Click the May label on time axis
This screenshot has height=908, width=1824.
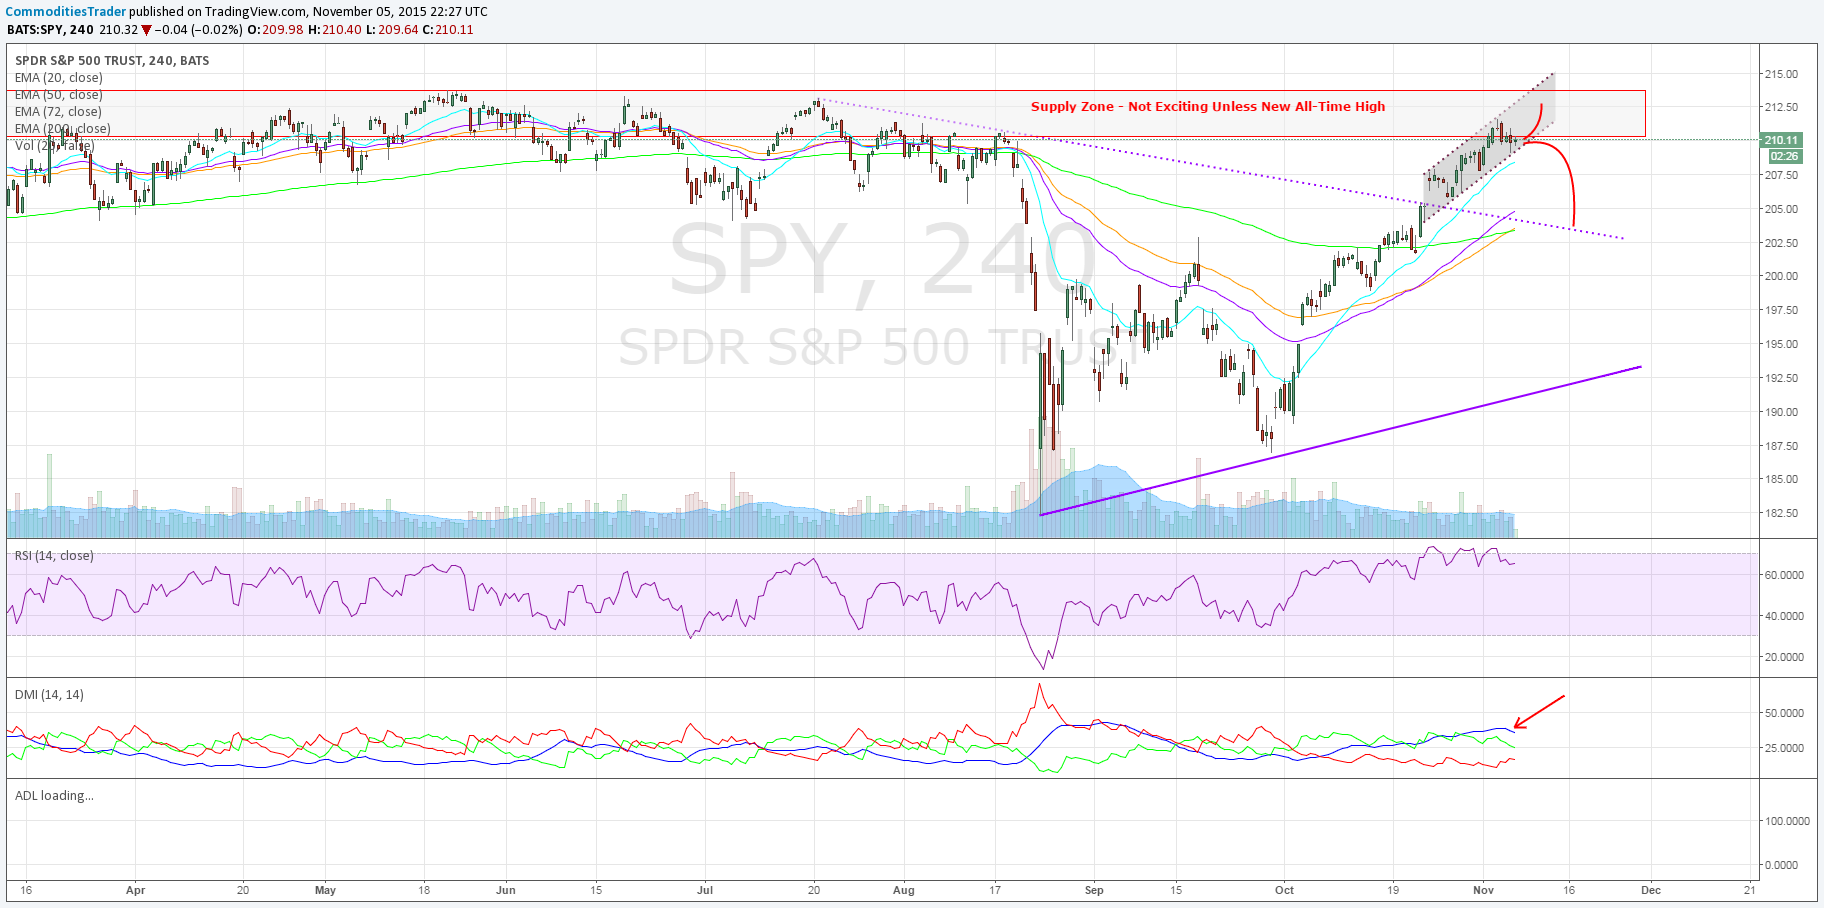coord(325,890)
